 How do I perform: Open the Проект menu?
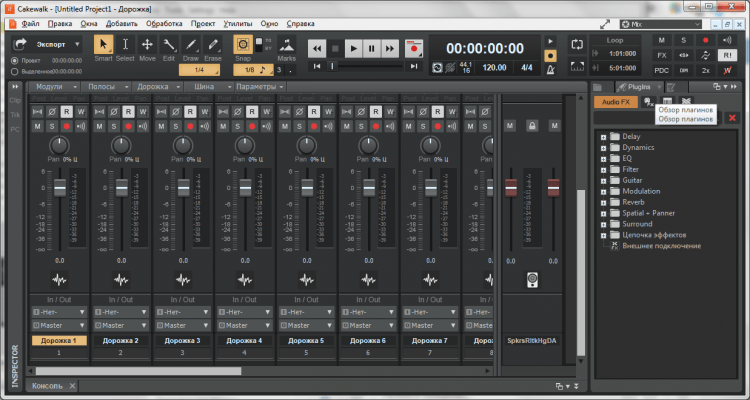pyautogui.click(x=204, y=22)
